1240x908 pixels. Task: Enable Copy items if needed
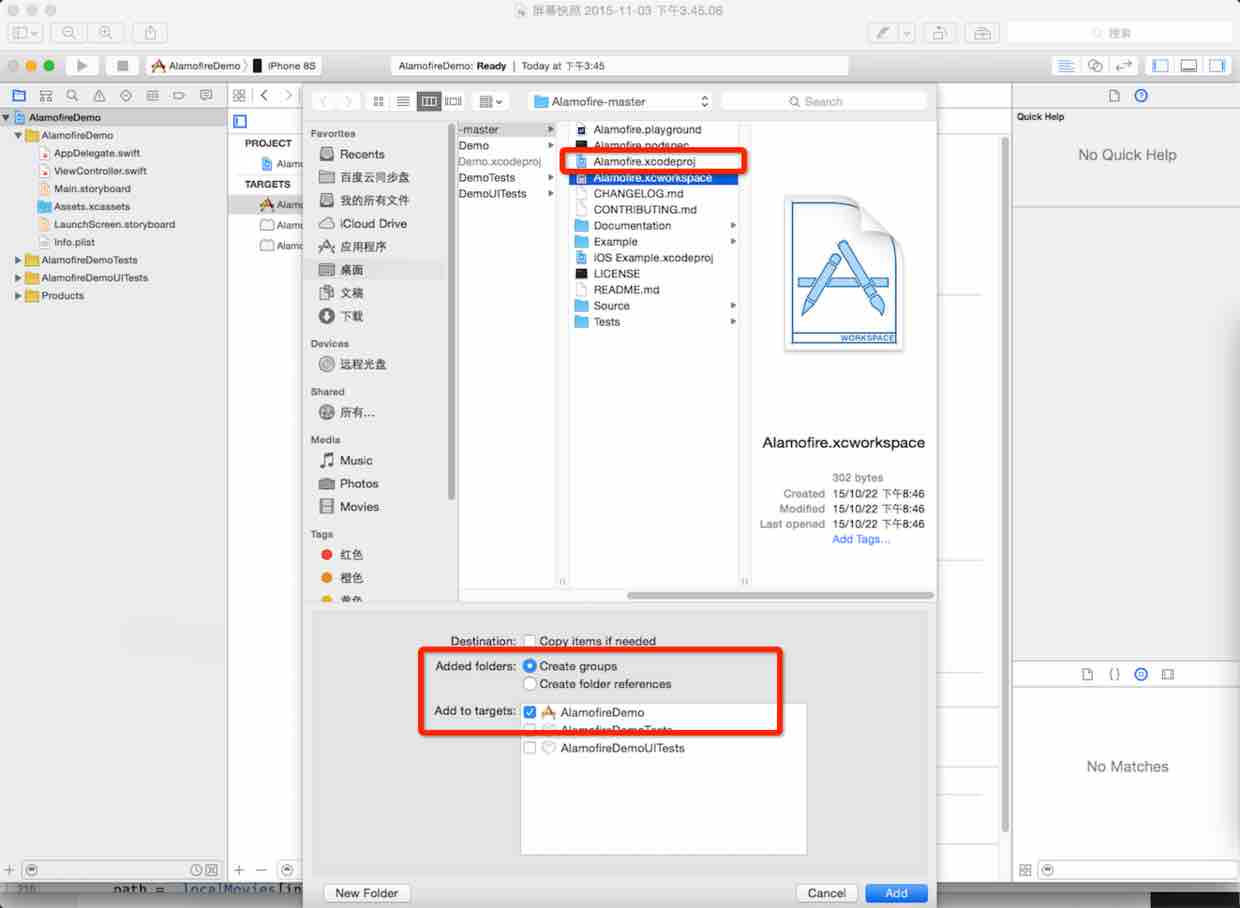[x=529, y=641]
